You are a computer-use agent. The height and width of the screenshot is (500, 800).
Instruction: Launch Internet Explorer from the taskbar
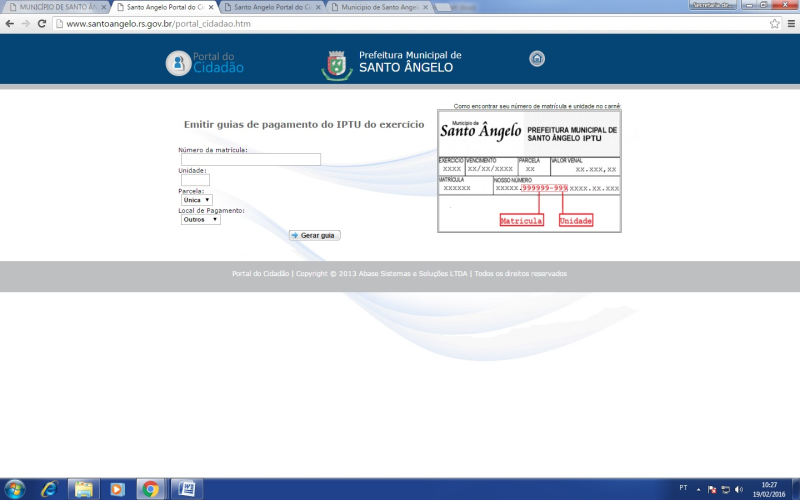tap(49, 489)
